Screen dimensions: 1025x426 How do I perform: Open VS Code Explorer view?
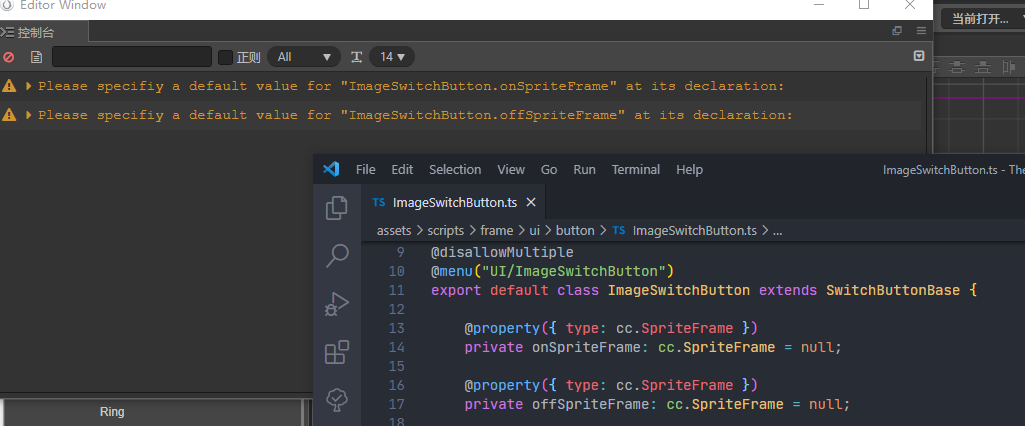337,208
